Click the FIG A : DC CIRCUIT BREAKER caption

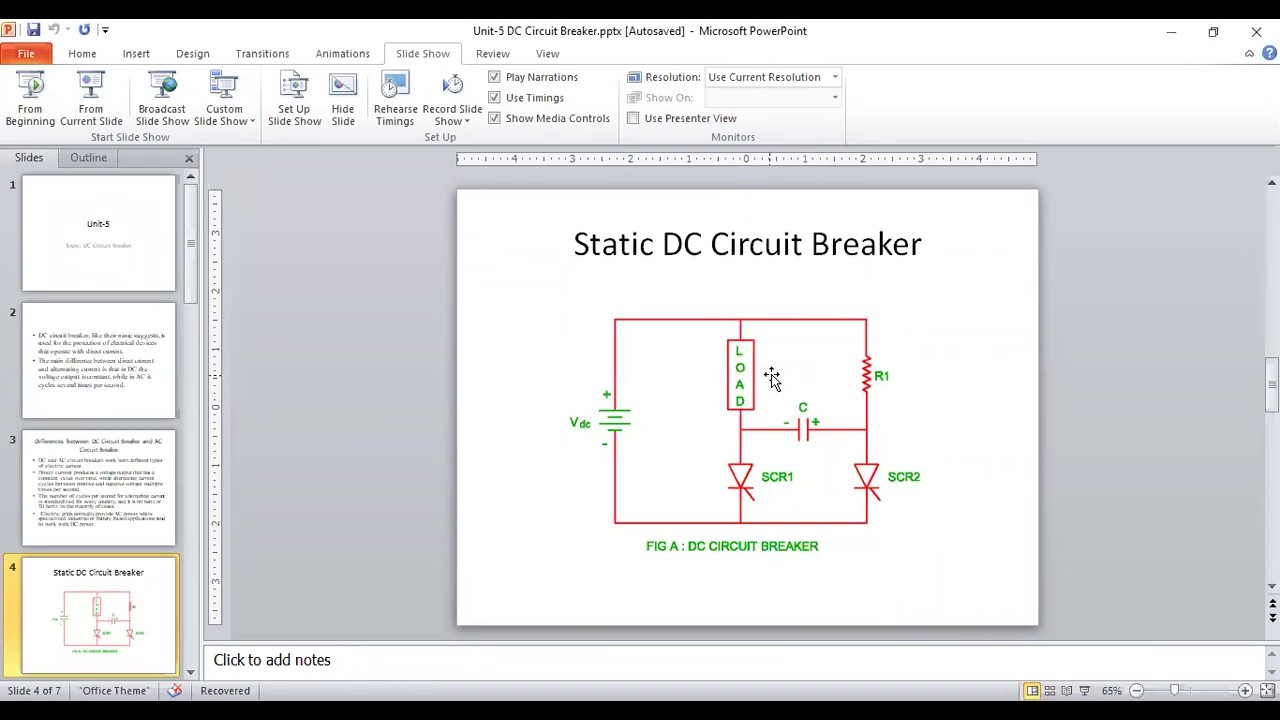732,546
